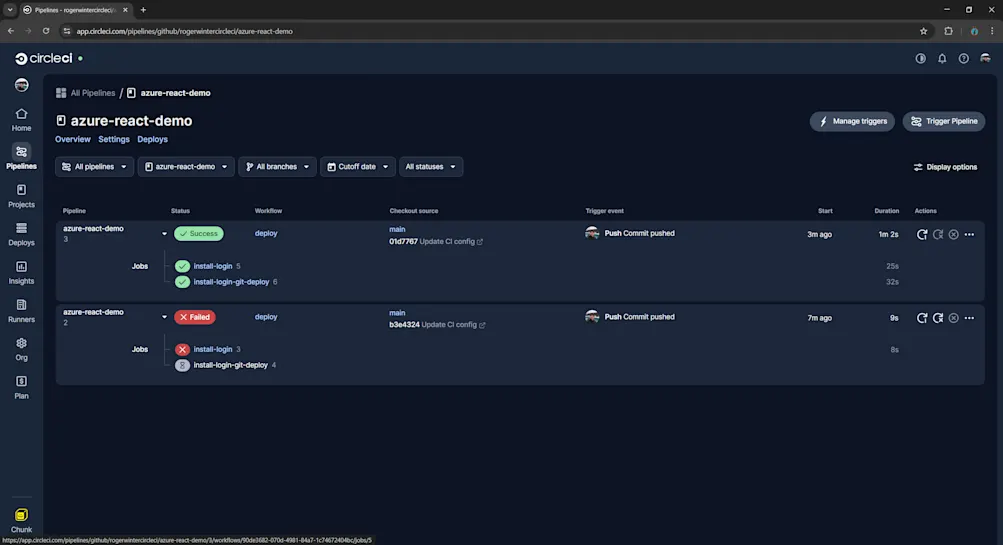Open commit b3e4324 Update CI config
This screenshot has width=1003, height=545.
point(437,324)
